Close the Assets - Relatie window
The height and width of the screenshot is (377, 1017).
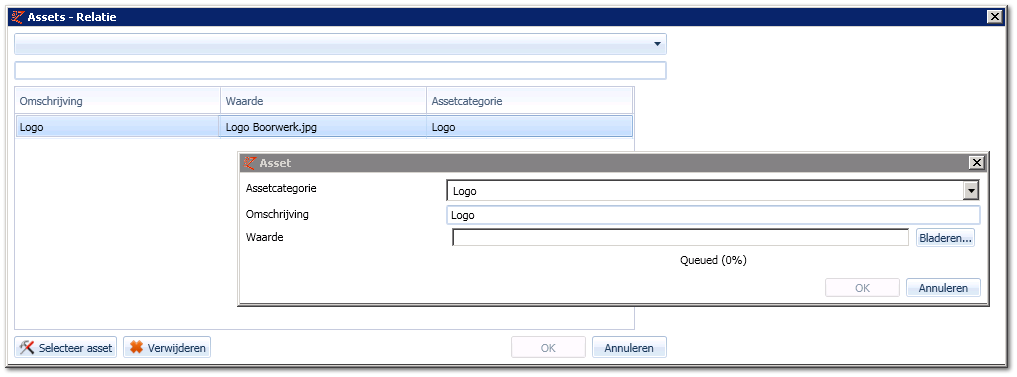point(993,17)
